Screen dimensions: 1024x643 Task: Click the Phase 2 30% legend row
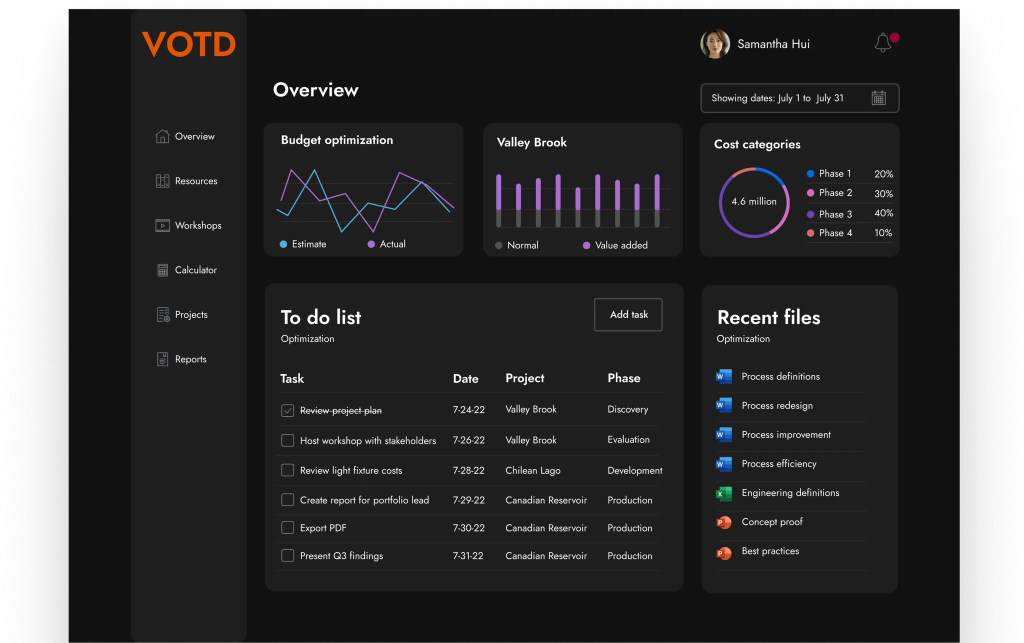850,193
